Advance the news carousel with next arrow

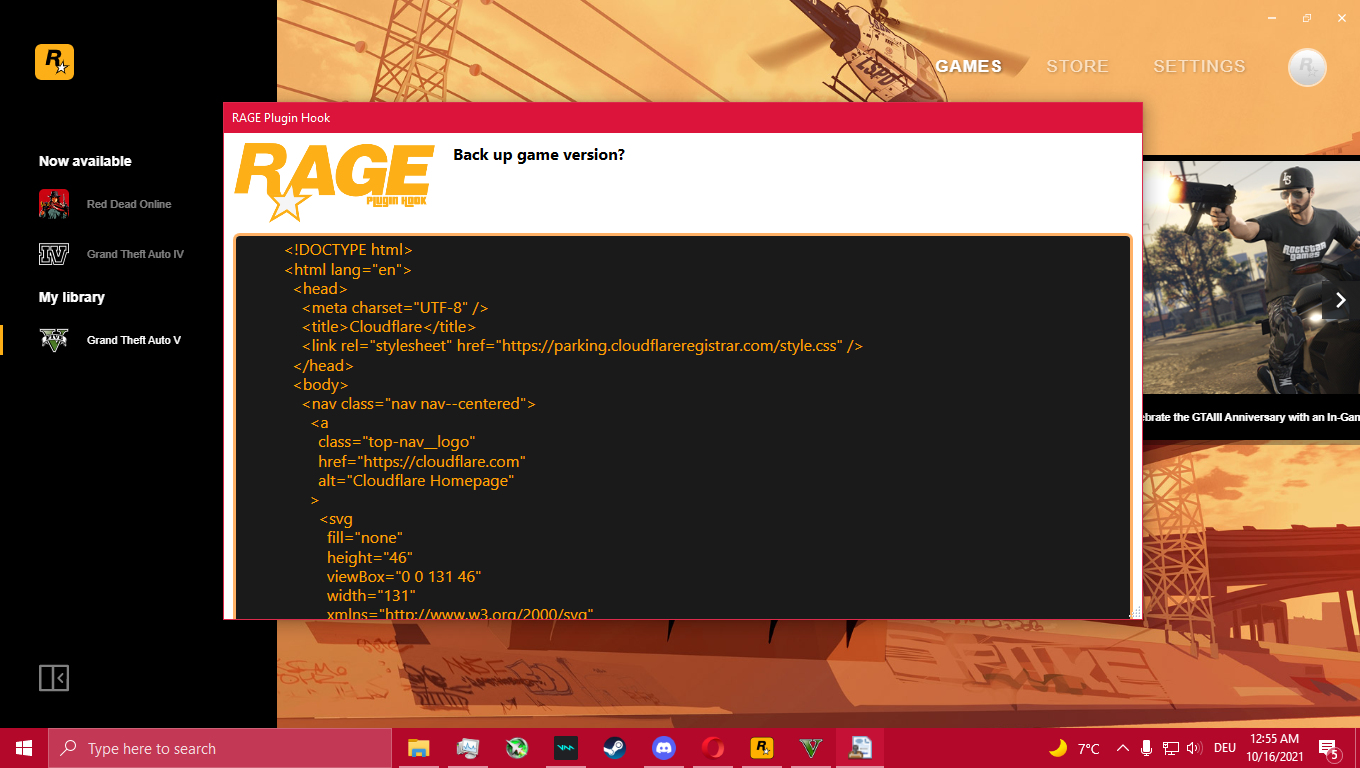(1341, 301)
